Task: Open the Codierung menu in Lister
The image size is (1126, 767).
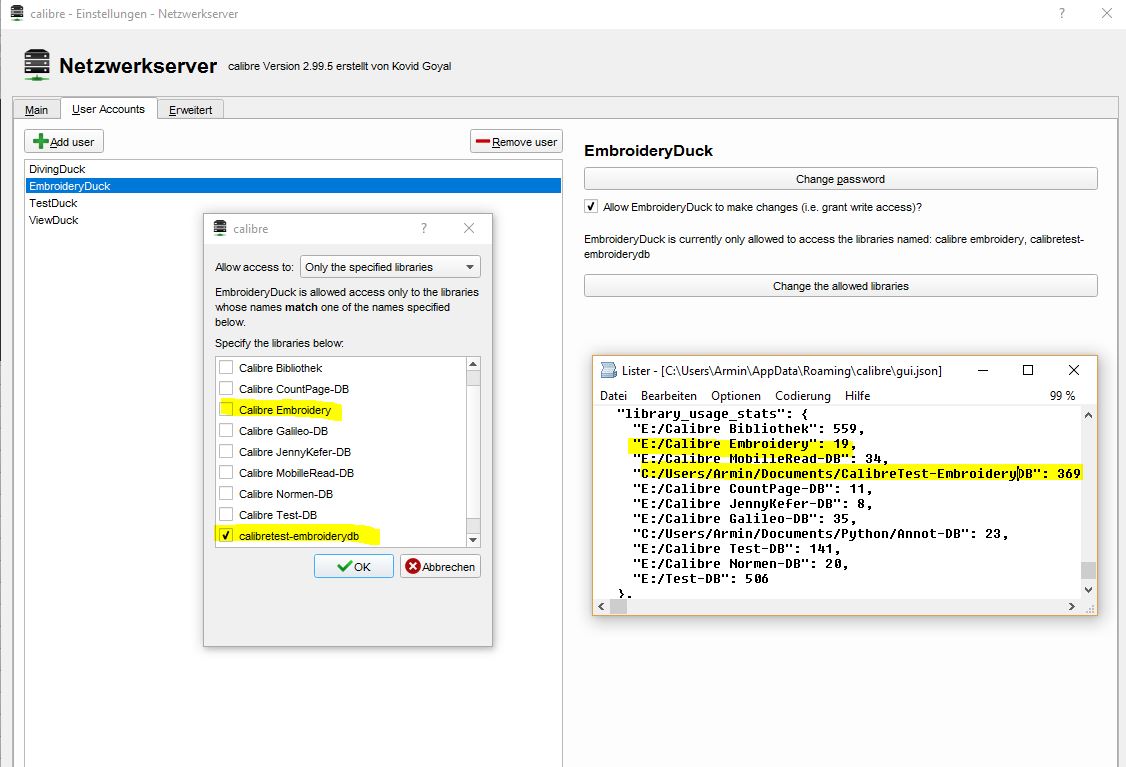Action: click(802, 396)
